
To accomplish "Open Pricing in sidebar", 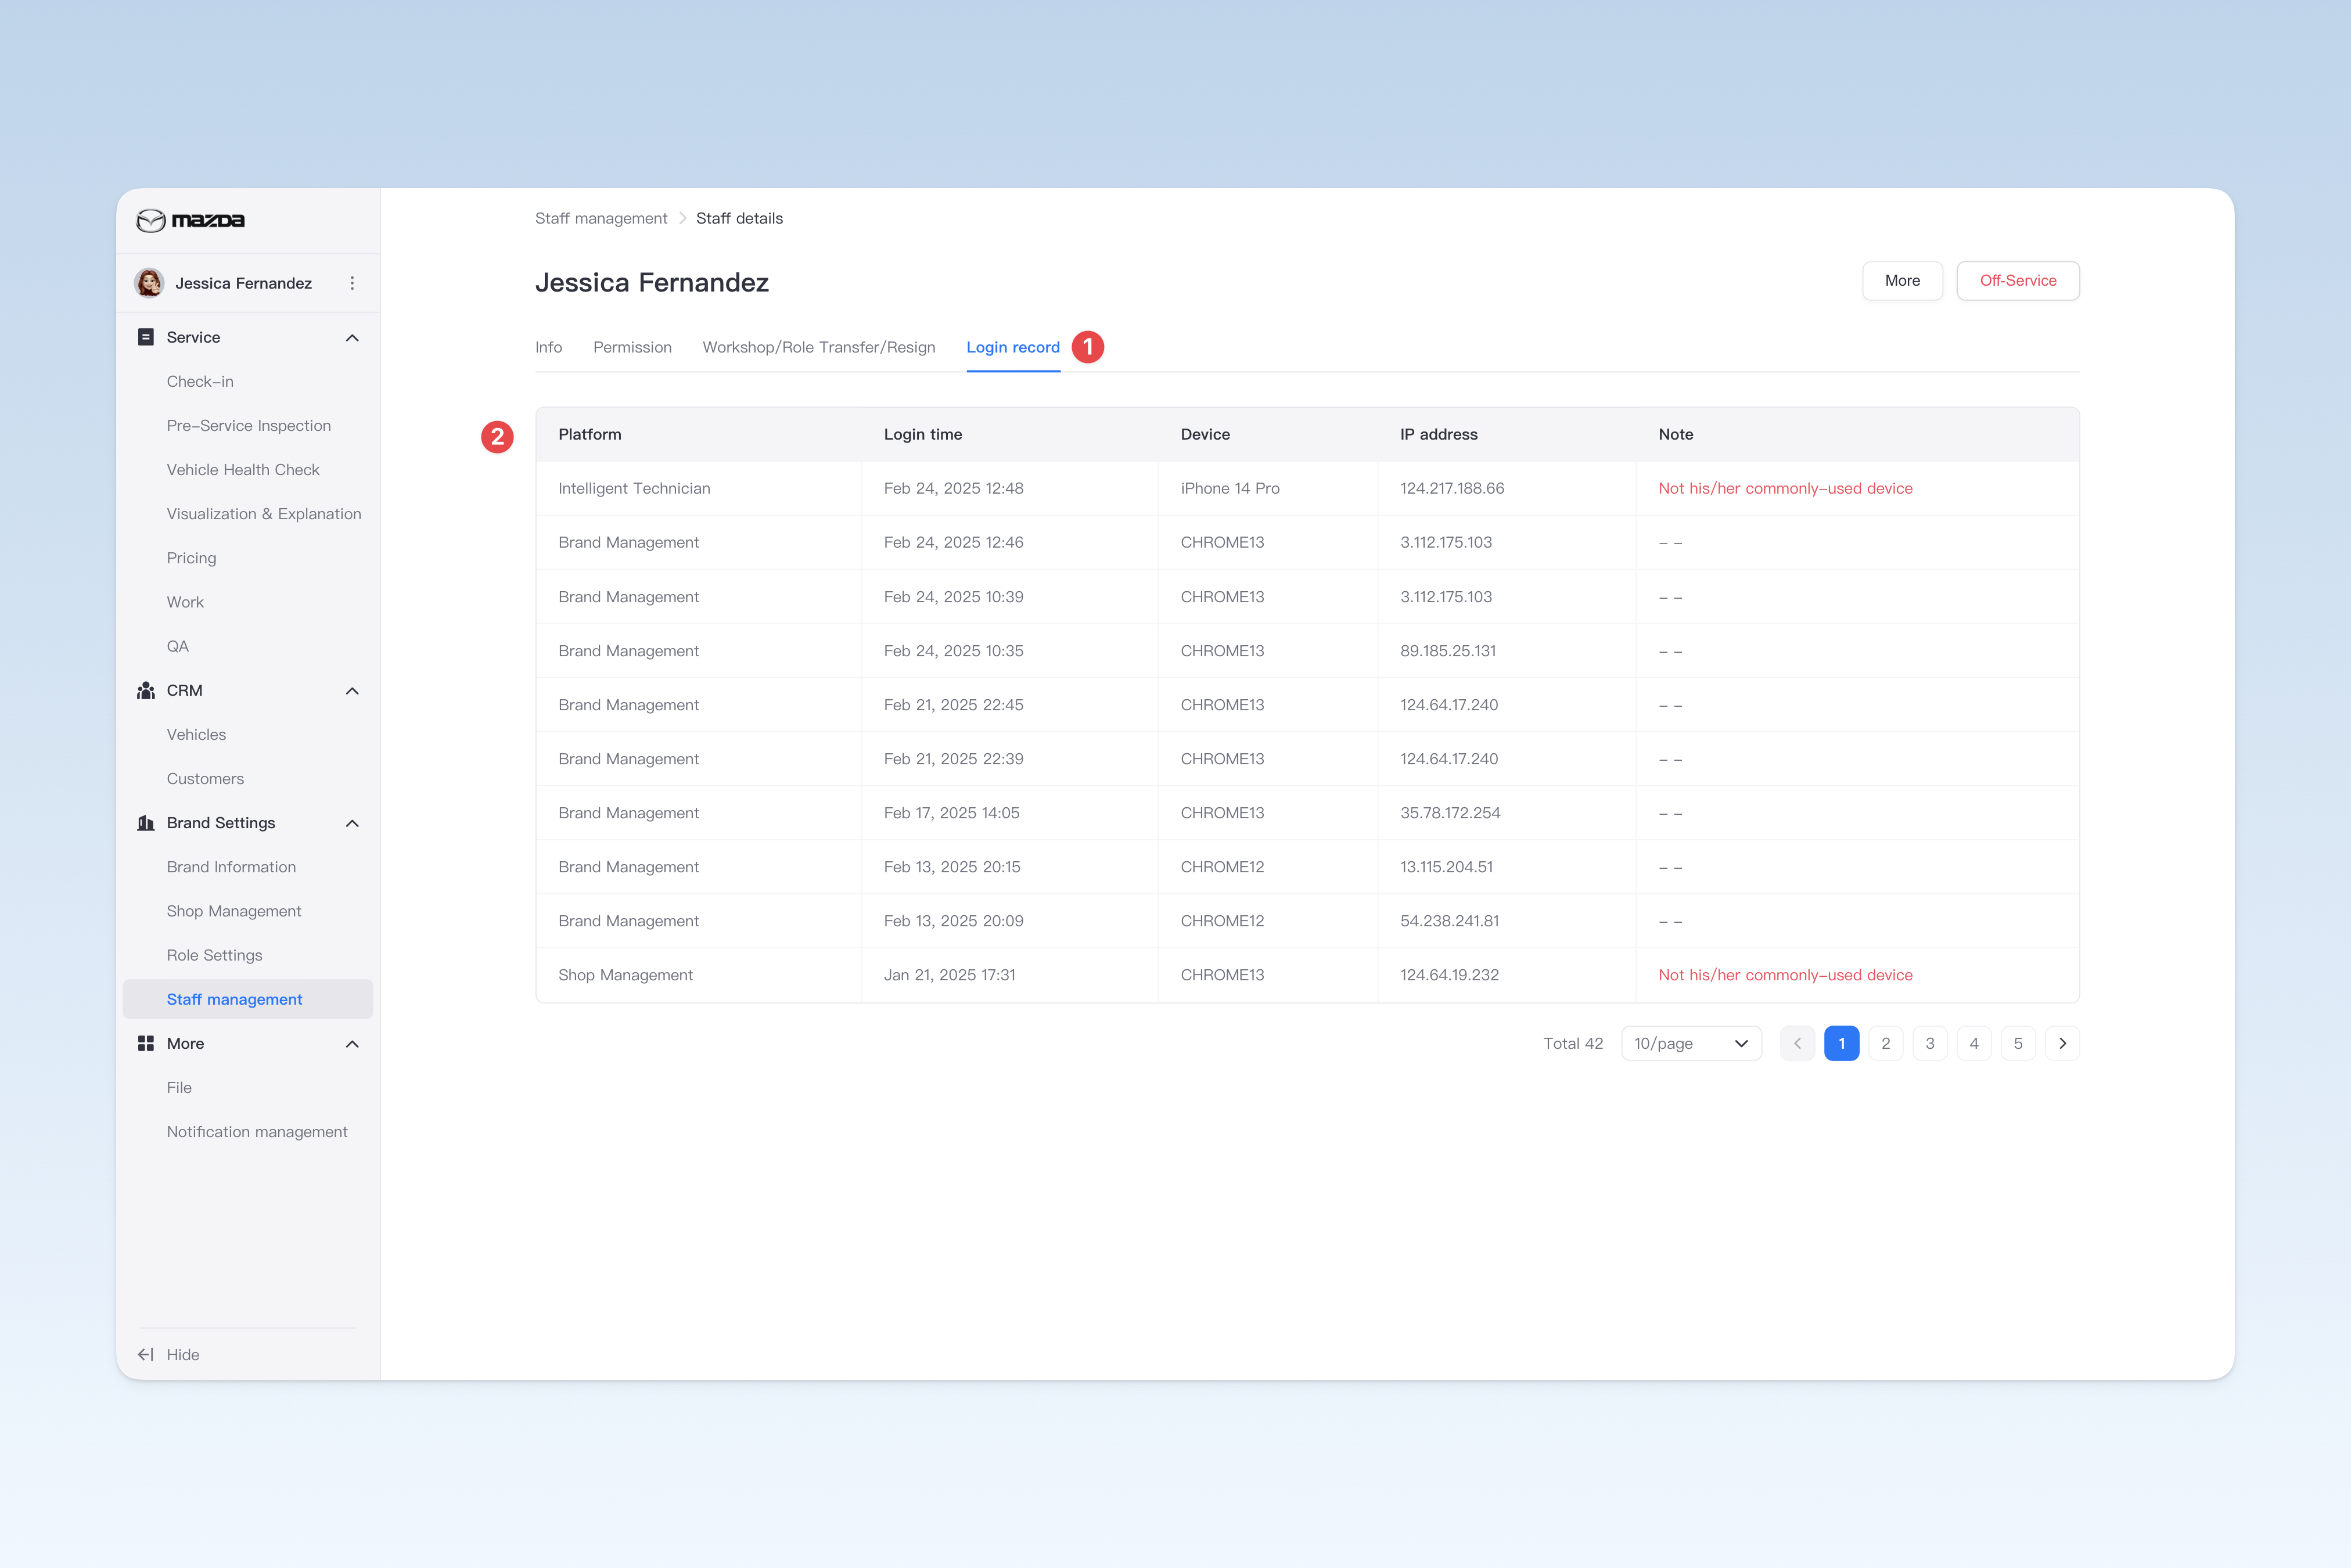I will pos(191,558).
